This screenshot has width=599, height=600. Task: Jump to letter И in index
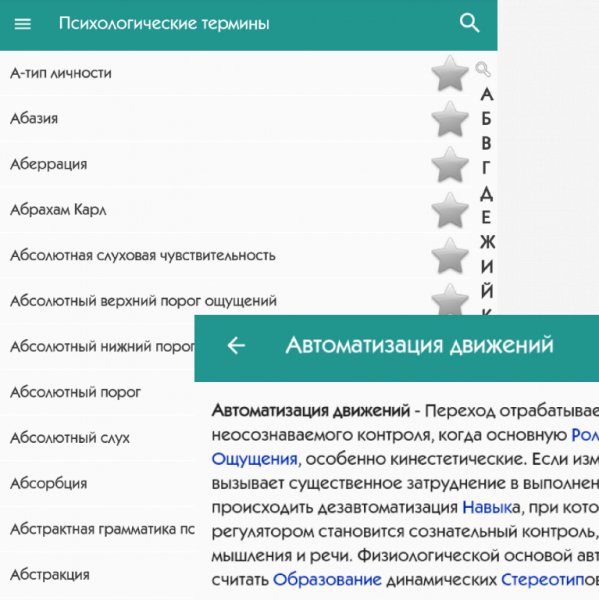click(486, 267)
